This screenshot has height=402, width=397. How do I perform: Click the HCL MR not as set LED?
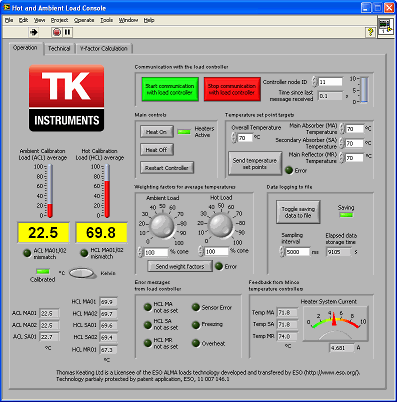[x=147, y=343]
